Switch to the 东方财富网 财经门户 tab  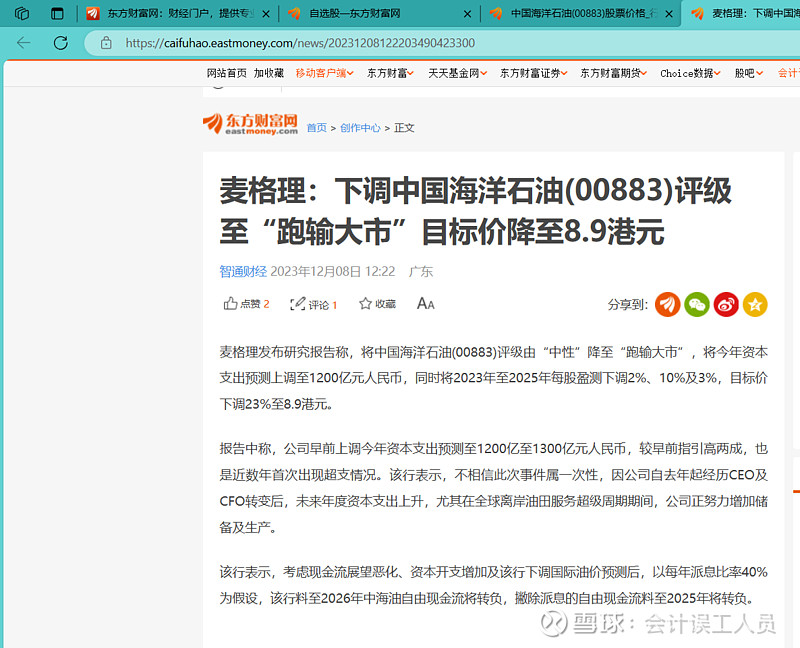point(177,14)
